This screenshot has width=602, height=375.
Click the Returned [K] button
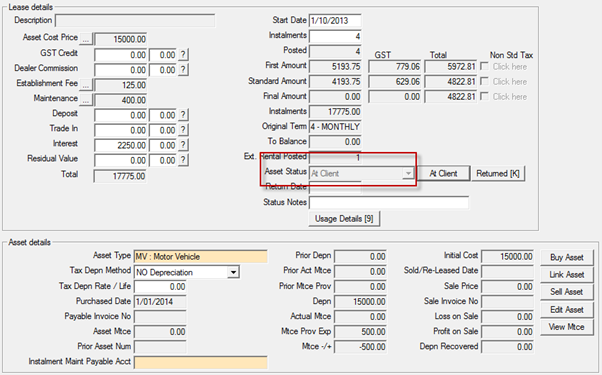click(498, 173)
